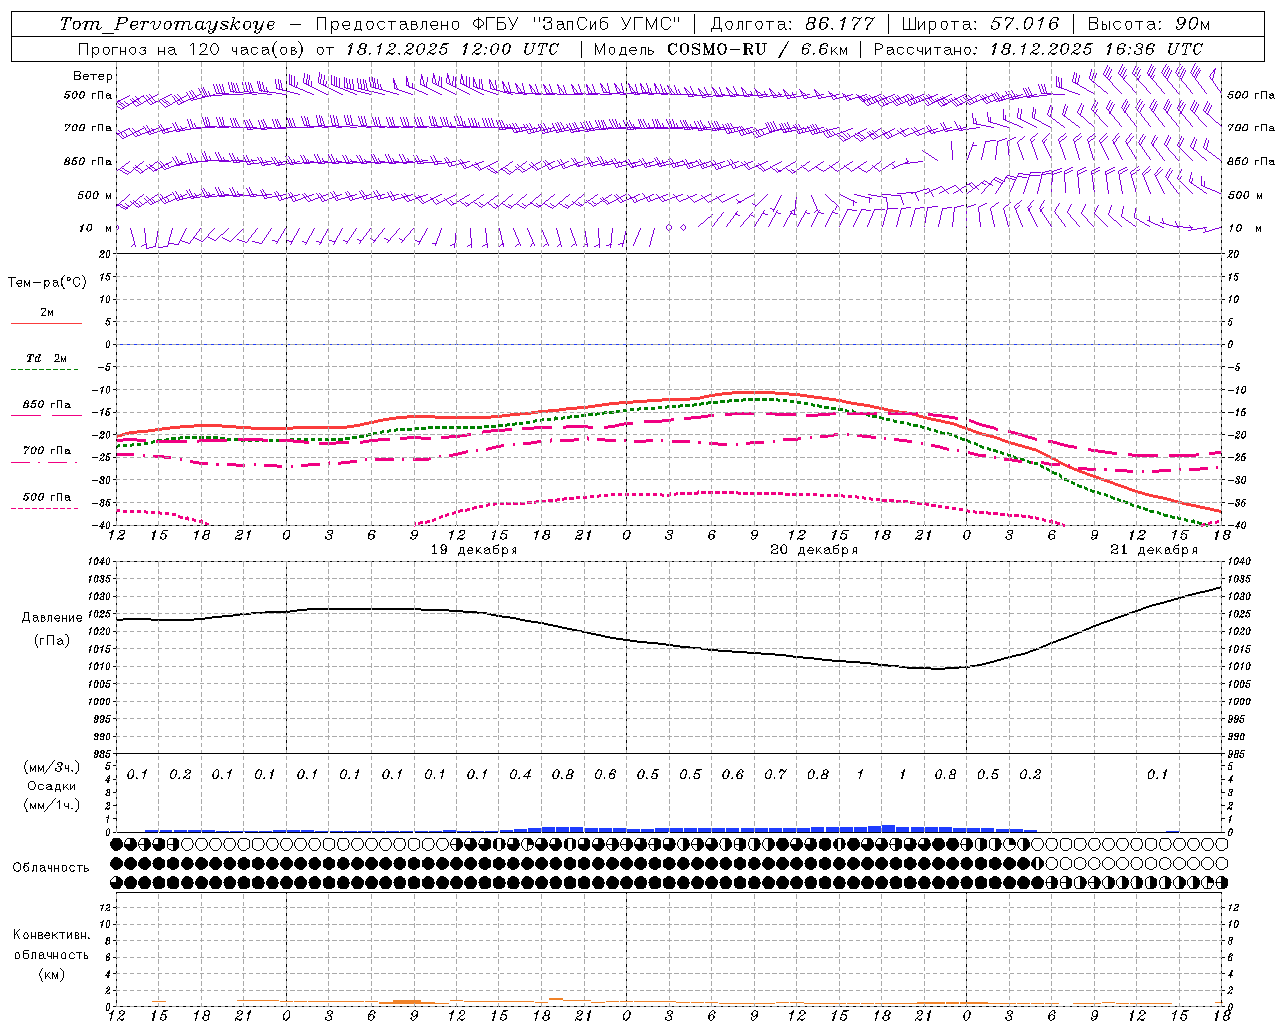Viewport: 1280px width, 1024px height.
Task: Click the forecast start time 18.12.2025 12:00 UTC
Action: click(453, 49)
